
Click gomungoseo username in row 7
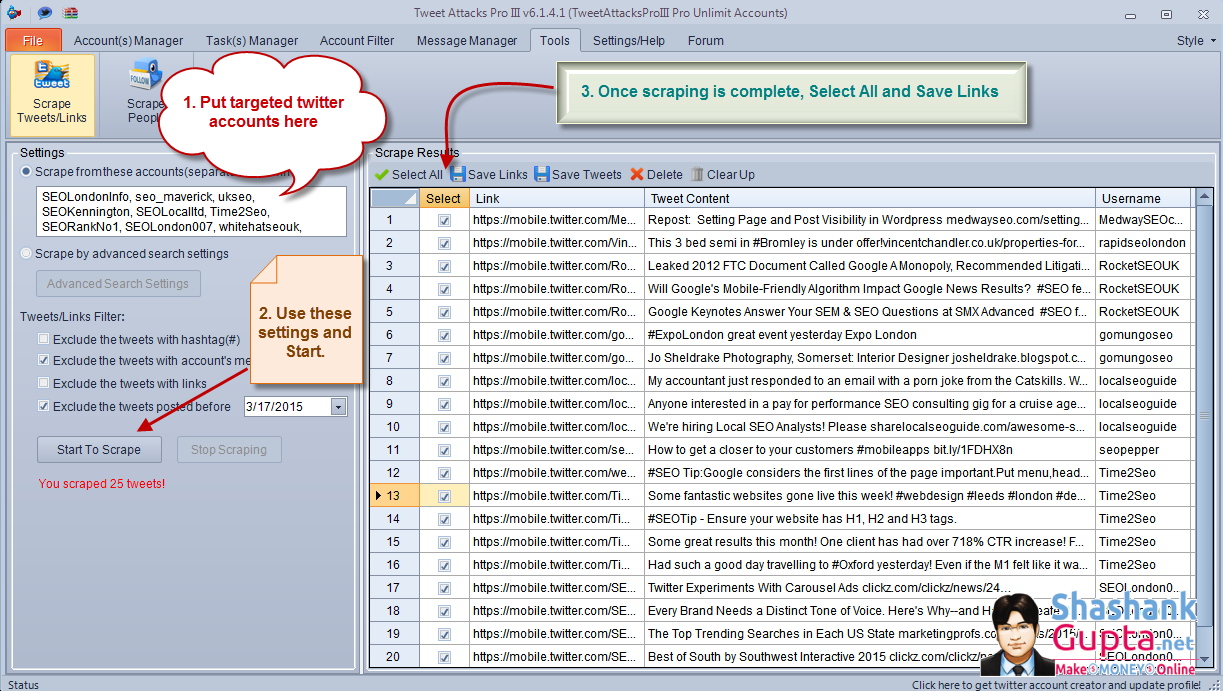click(1143, 358)
